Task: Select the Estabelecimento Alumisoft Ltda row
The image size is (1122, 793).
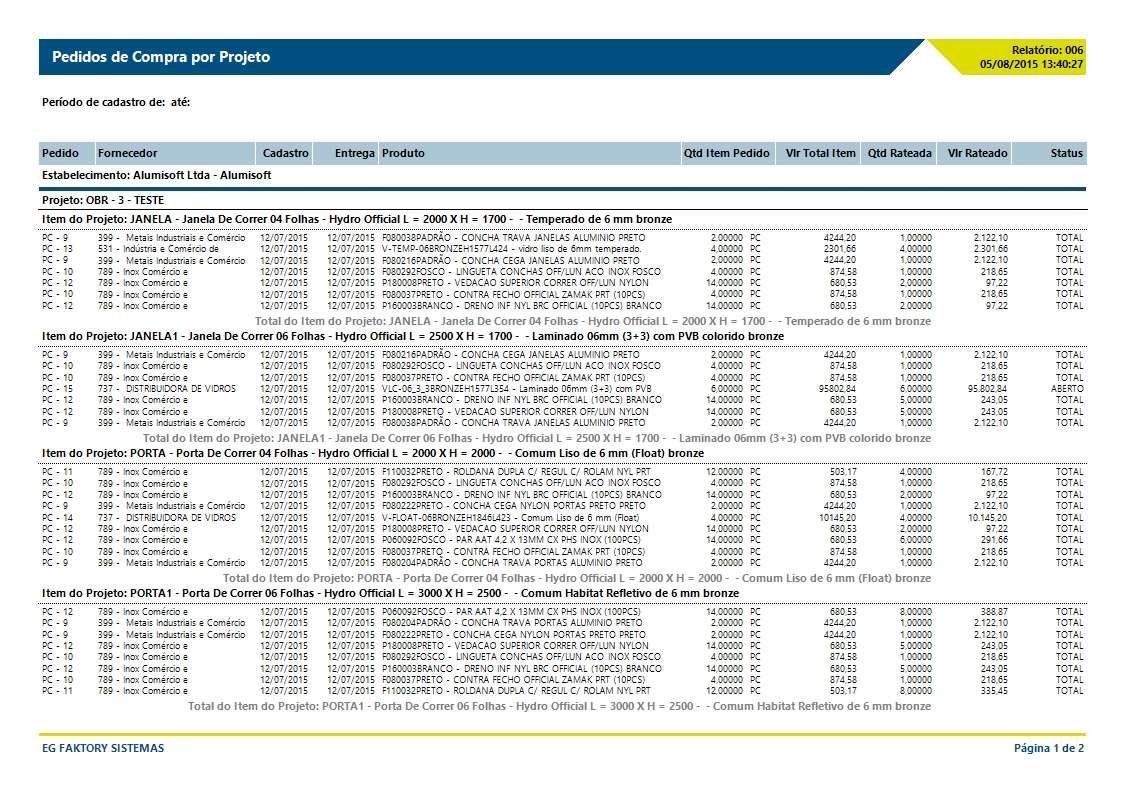Action: 157,175
